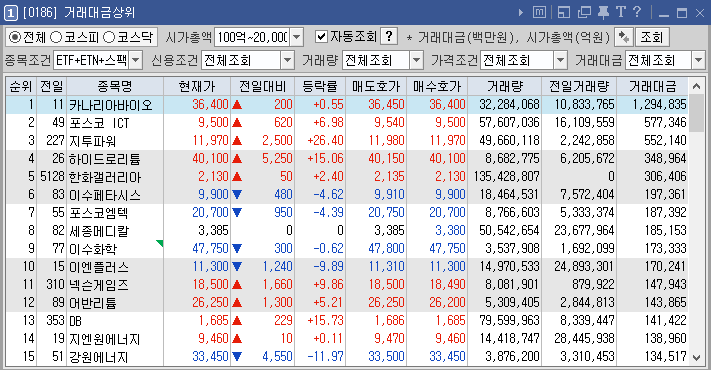Select the 코스피 radio button

pyautogui.click(x=56, y=37)
